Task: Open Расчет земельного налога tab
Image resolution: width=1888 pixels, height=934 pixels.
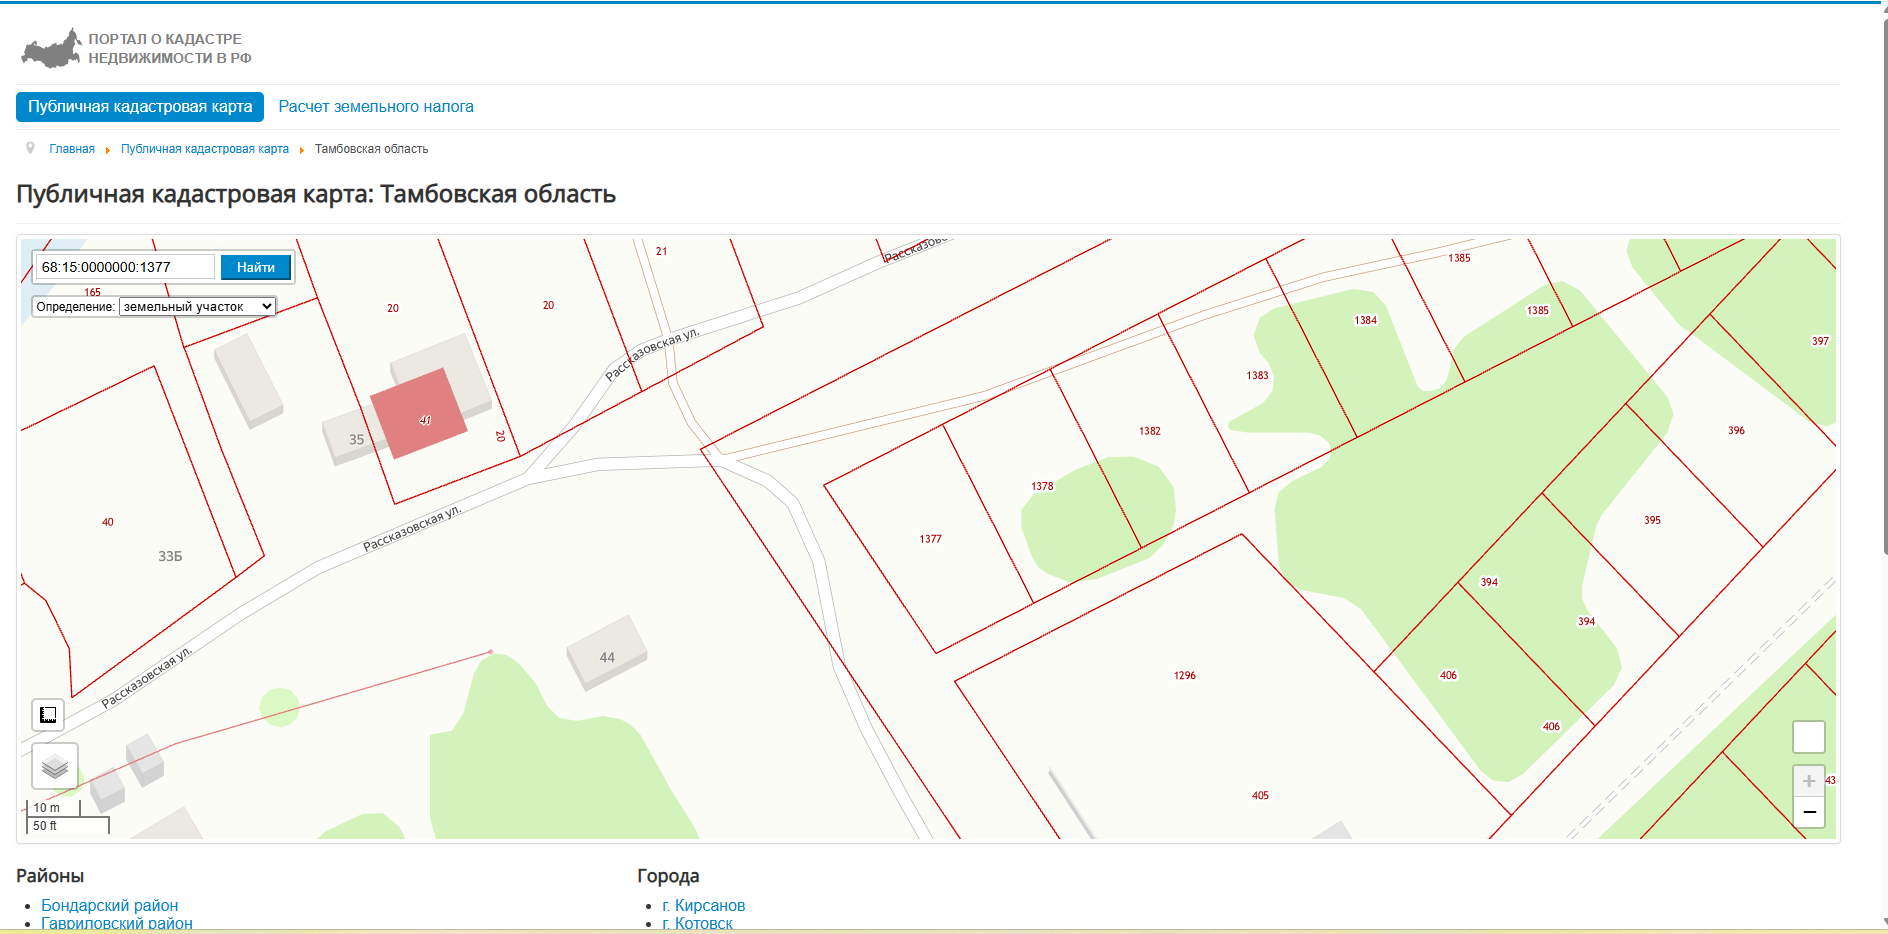Action: (376, 107)
